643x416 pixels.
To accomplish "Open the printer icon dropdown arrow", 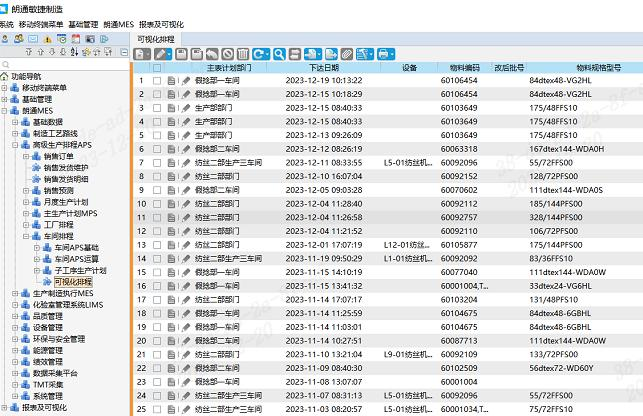I will [x=394, y=53].
